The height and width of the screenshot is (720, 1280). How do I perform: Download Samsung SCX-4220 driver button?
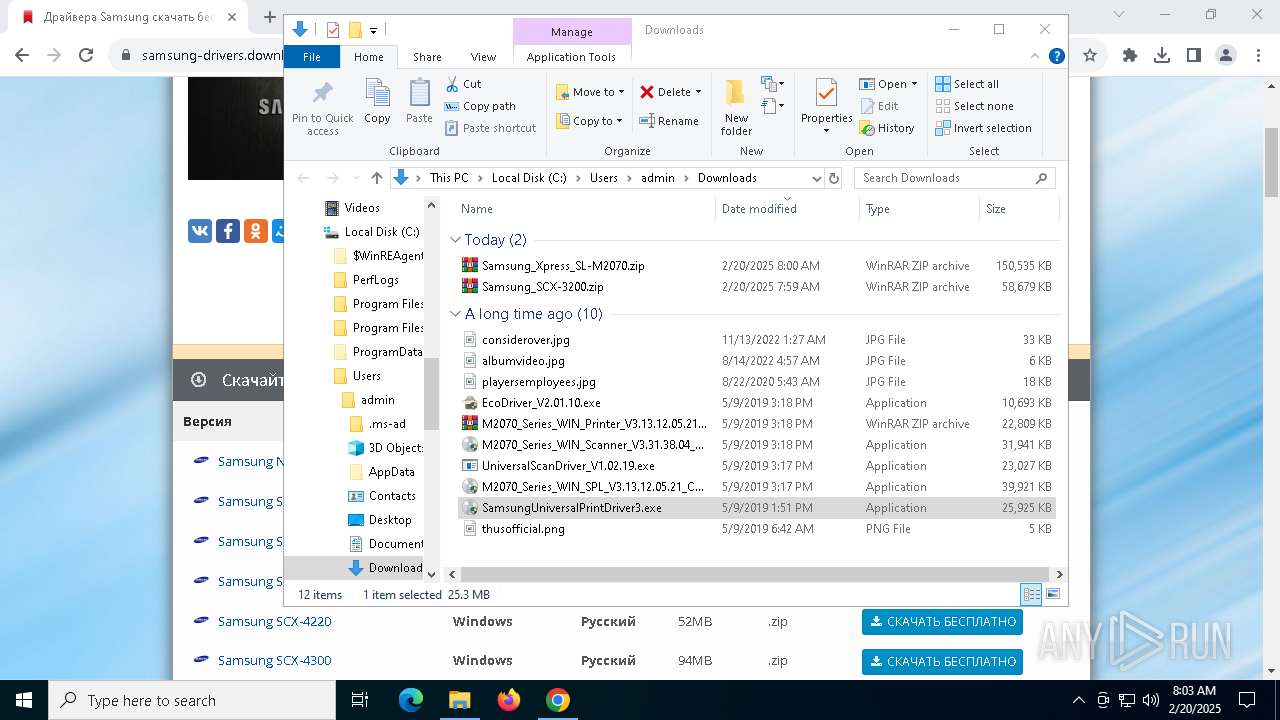943,622
